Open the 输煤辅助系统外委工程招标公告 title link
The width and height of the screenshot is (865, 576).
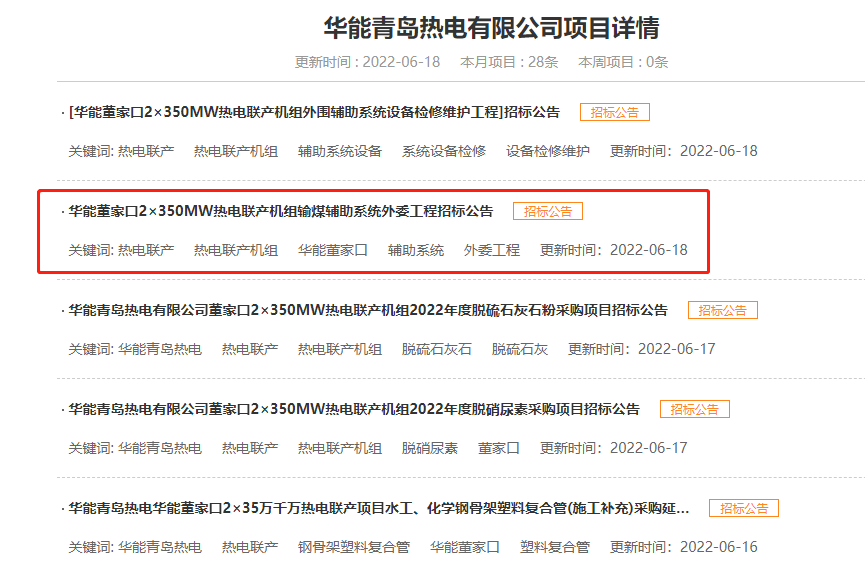click(280, 211)
